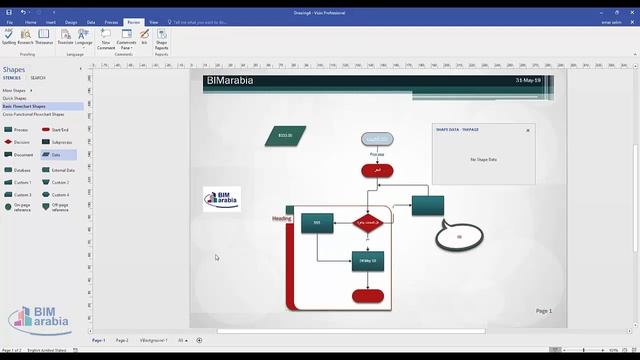Image resolution: width=640 pixels, height=360 pixels.
Task: Click the BIM arabia logo image on page
Action: (x=222, y=199)
